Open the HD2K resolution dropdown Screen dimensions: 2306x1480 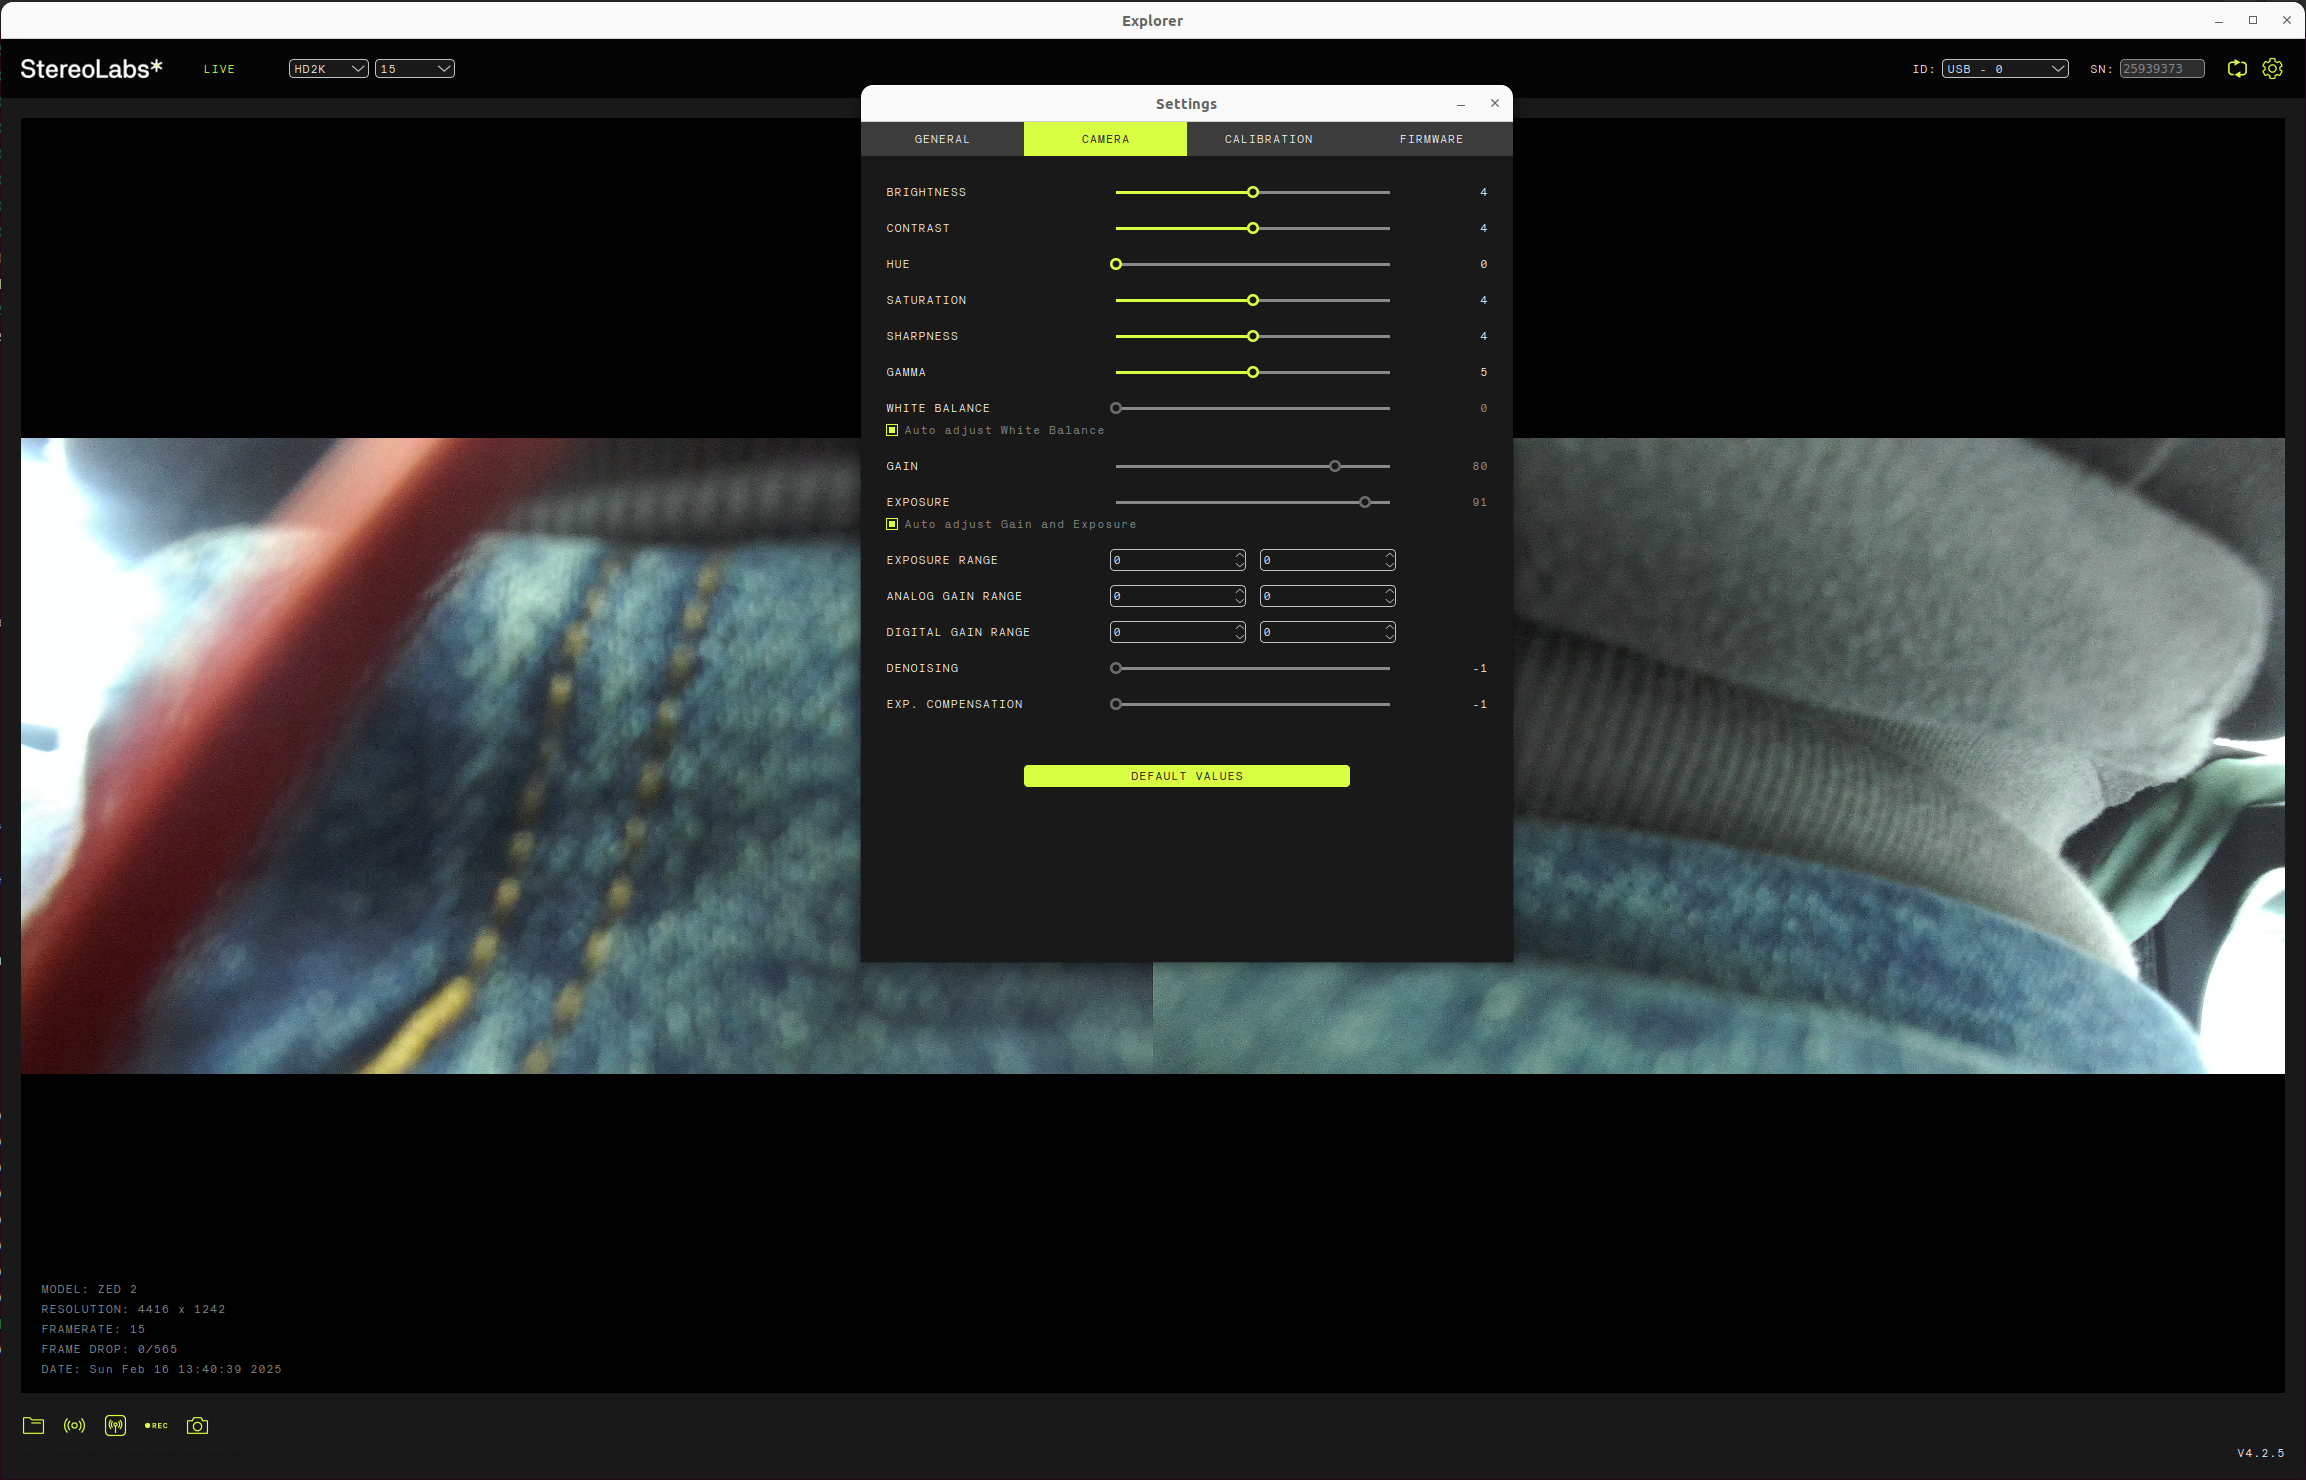[328, 68]
